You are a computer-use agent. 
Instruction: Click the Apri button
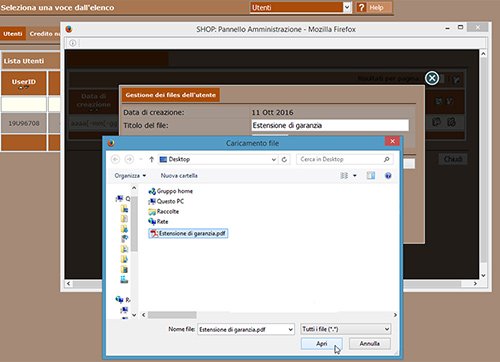[321, 344]
